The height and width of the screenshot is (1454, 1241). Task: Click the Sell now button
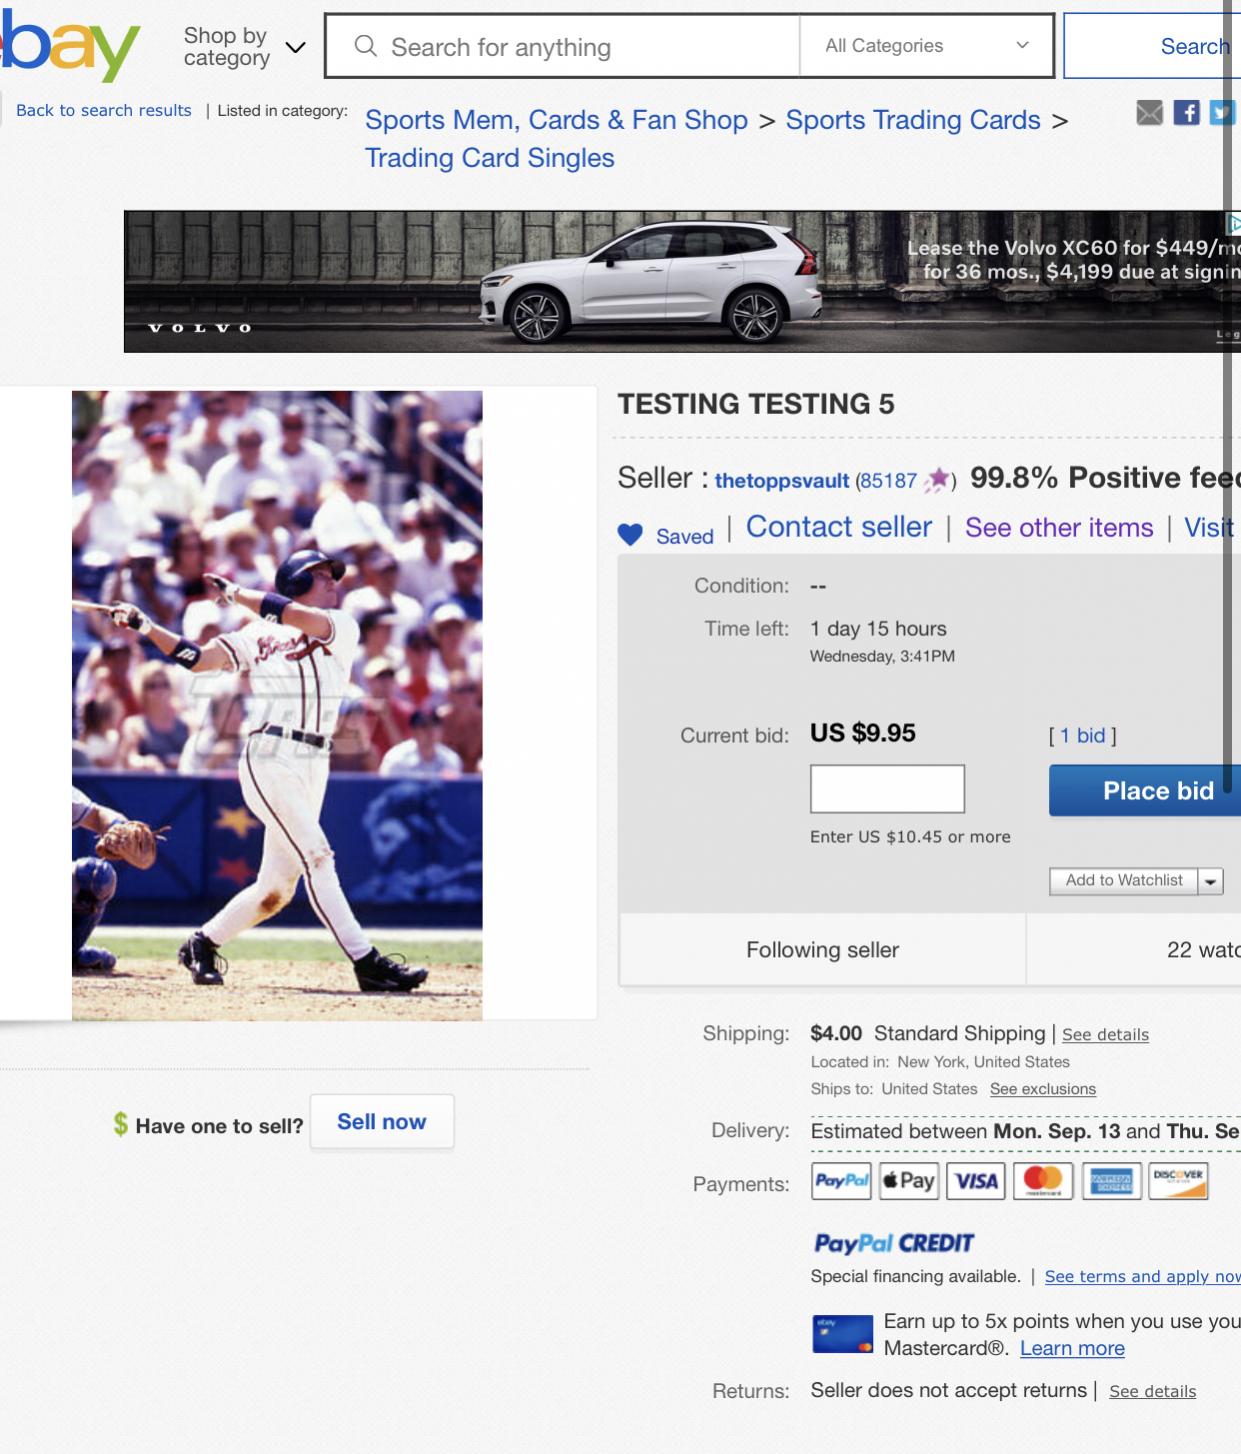pos(382,1122)
